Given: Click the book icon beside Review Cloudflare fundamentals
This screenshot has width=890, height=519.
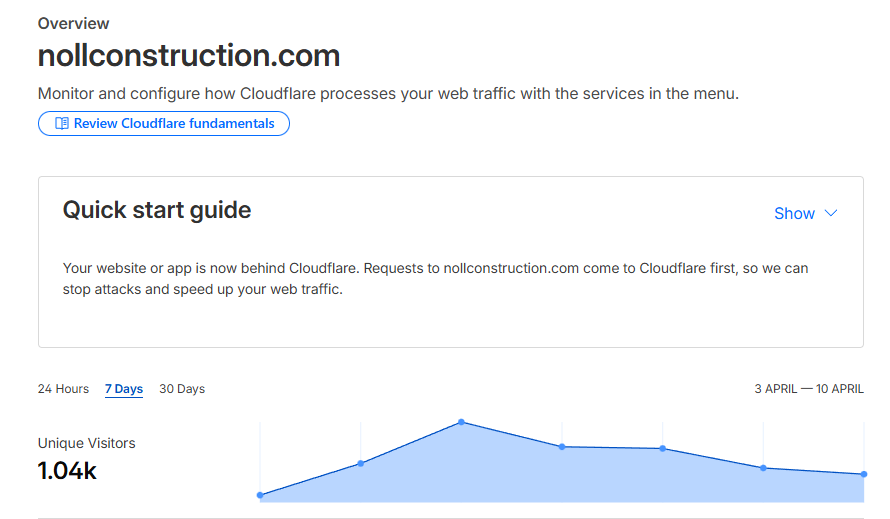Looking at the screenshot, I should pos(62,124).
